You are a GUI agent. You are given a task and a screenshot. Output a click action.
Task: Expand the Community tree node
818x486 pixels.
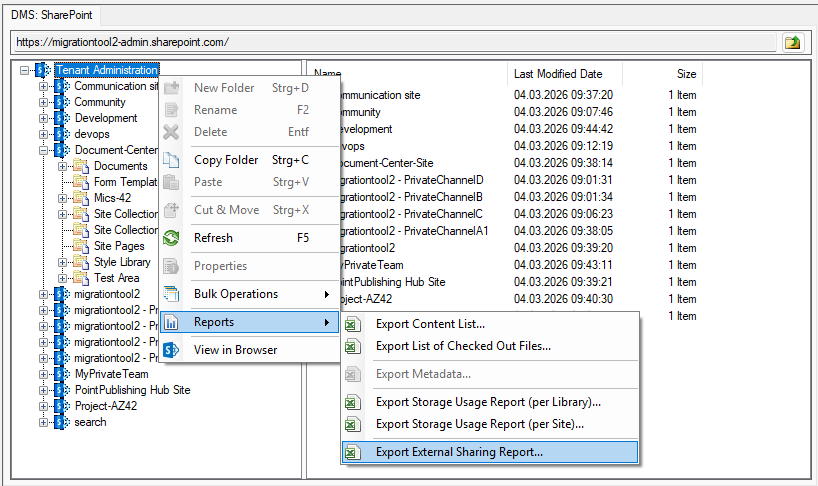(x=44, y=102)
